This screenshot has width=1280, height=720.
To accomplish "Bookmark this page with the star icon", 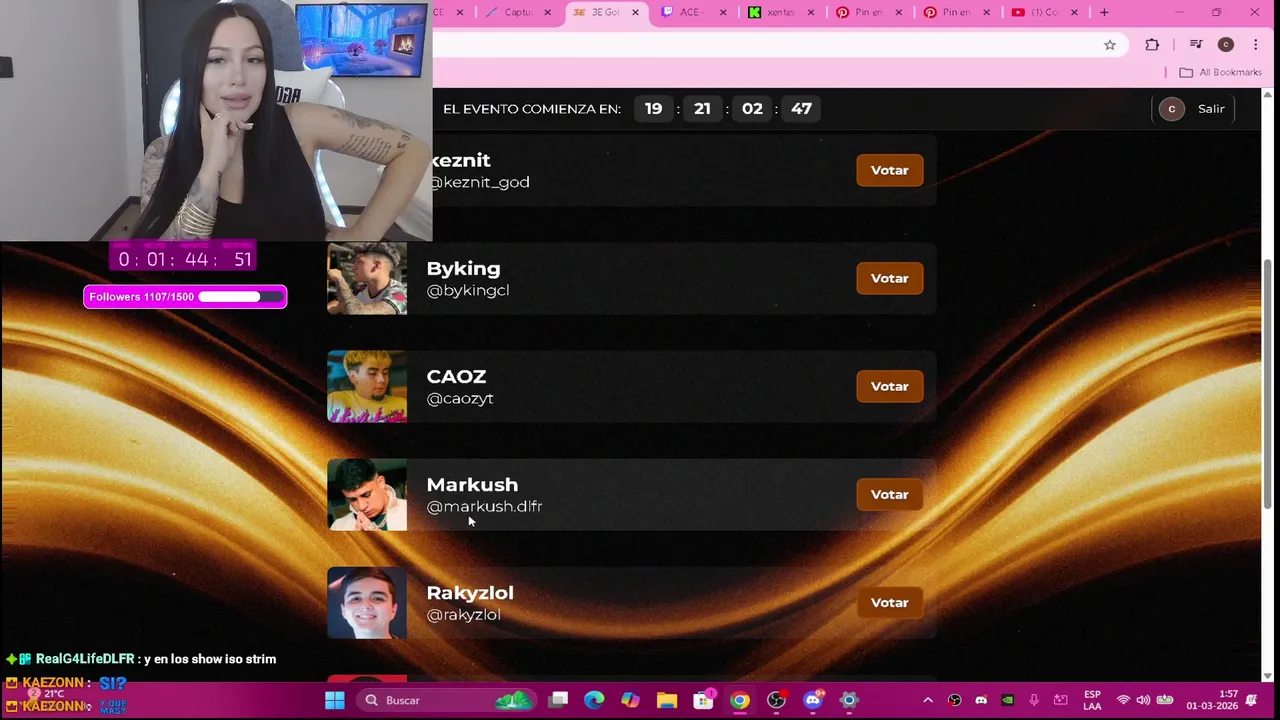I will point(1110,44).
